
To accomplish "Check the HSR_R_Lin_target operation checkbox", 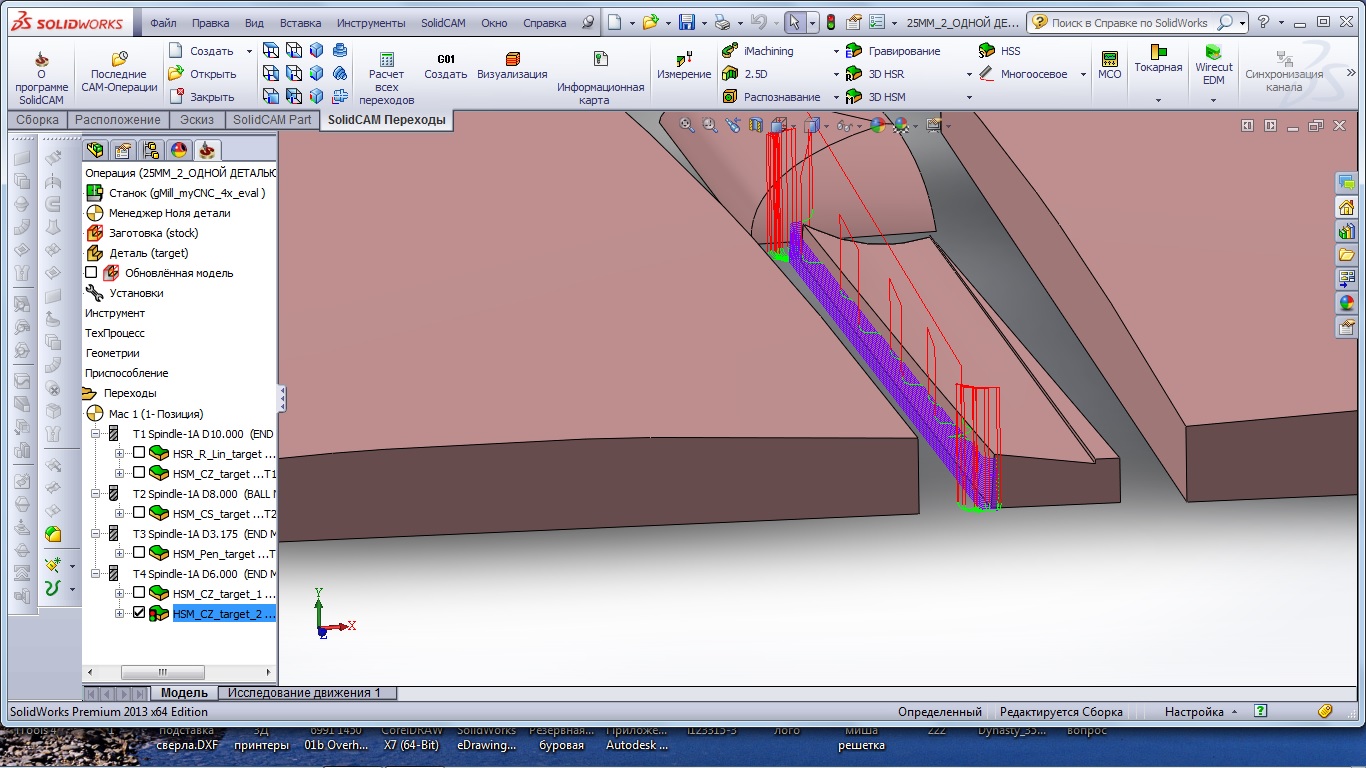I will pos(139,453).
